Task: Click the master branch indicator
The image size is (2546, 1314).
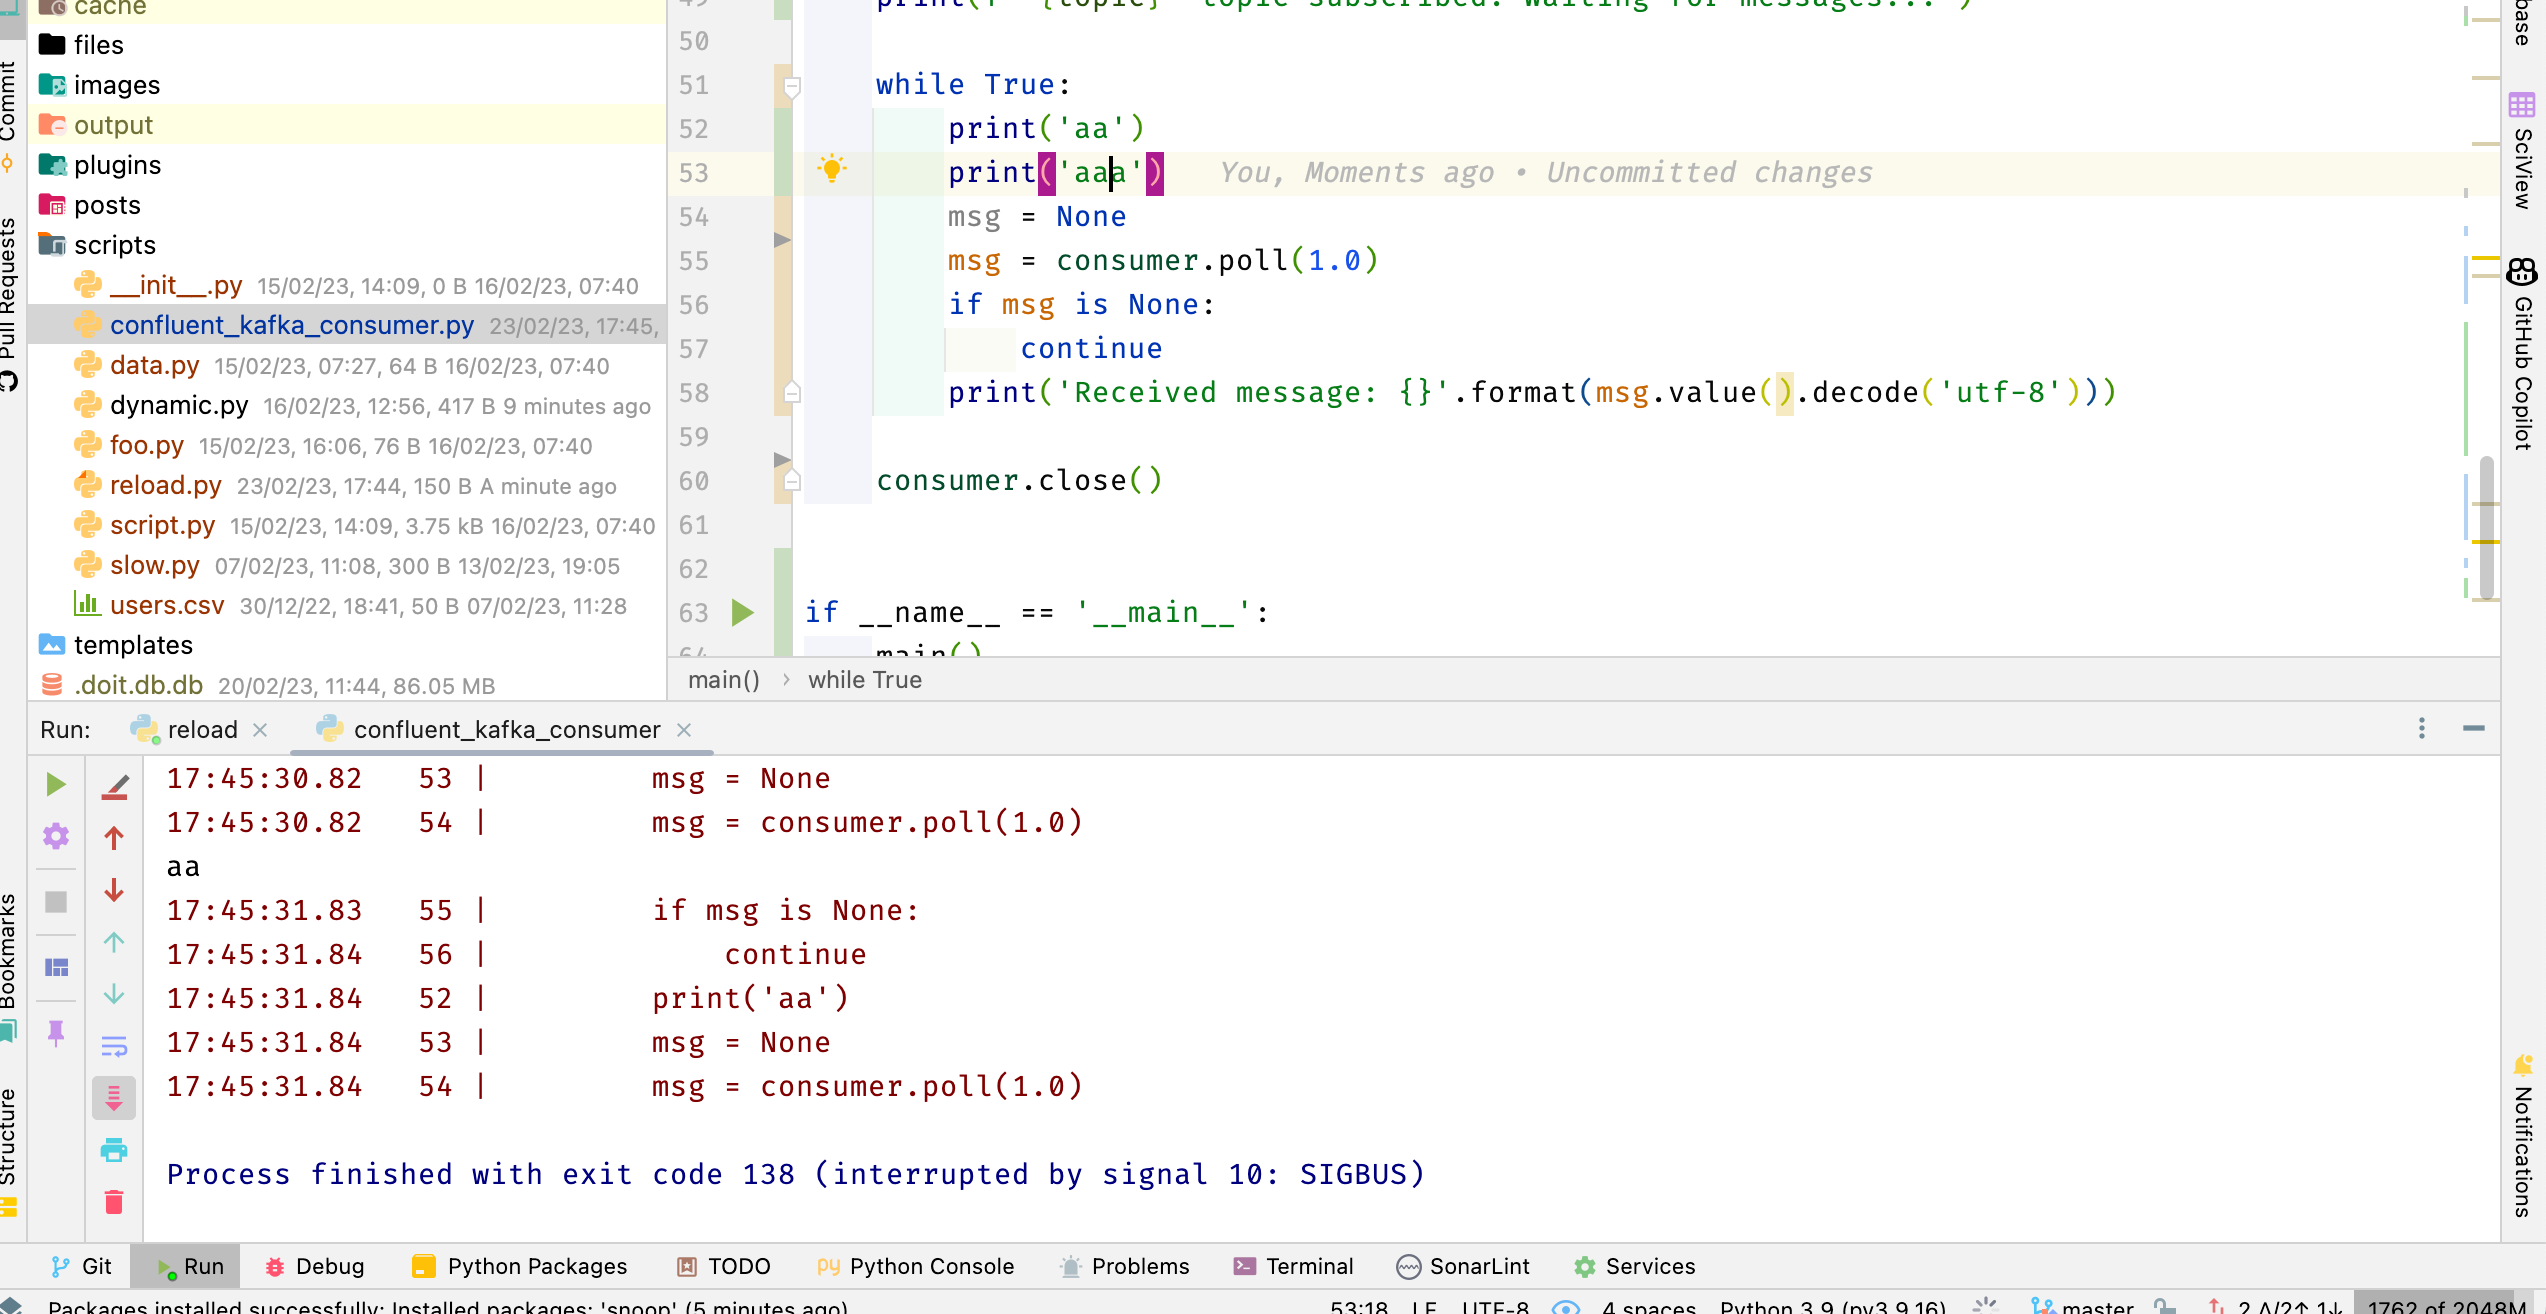Action: [2100, 1307]
